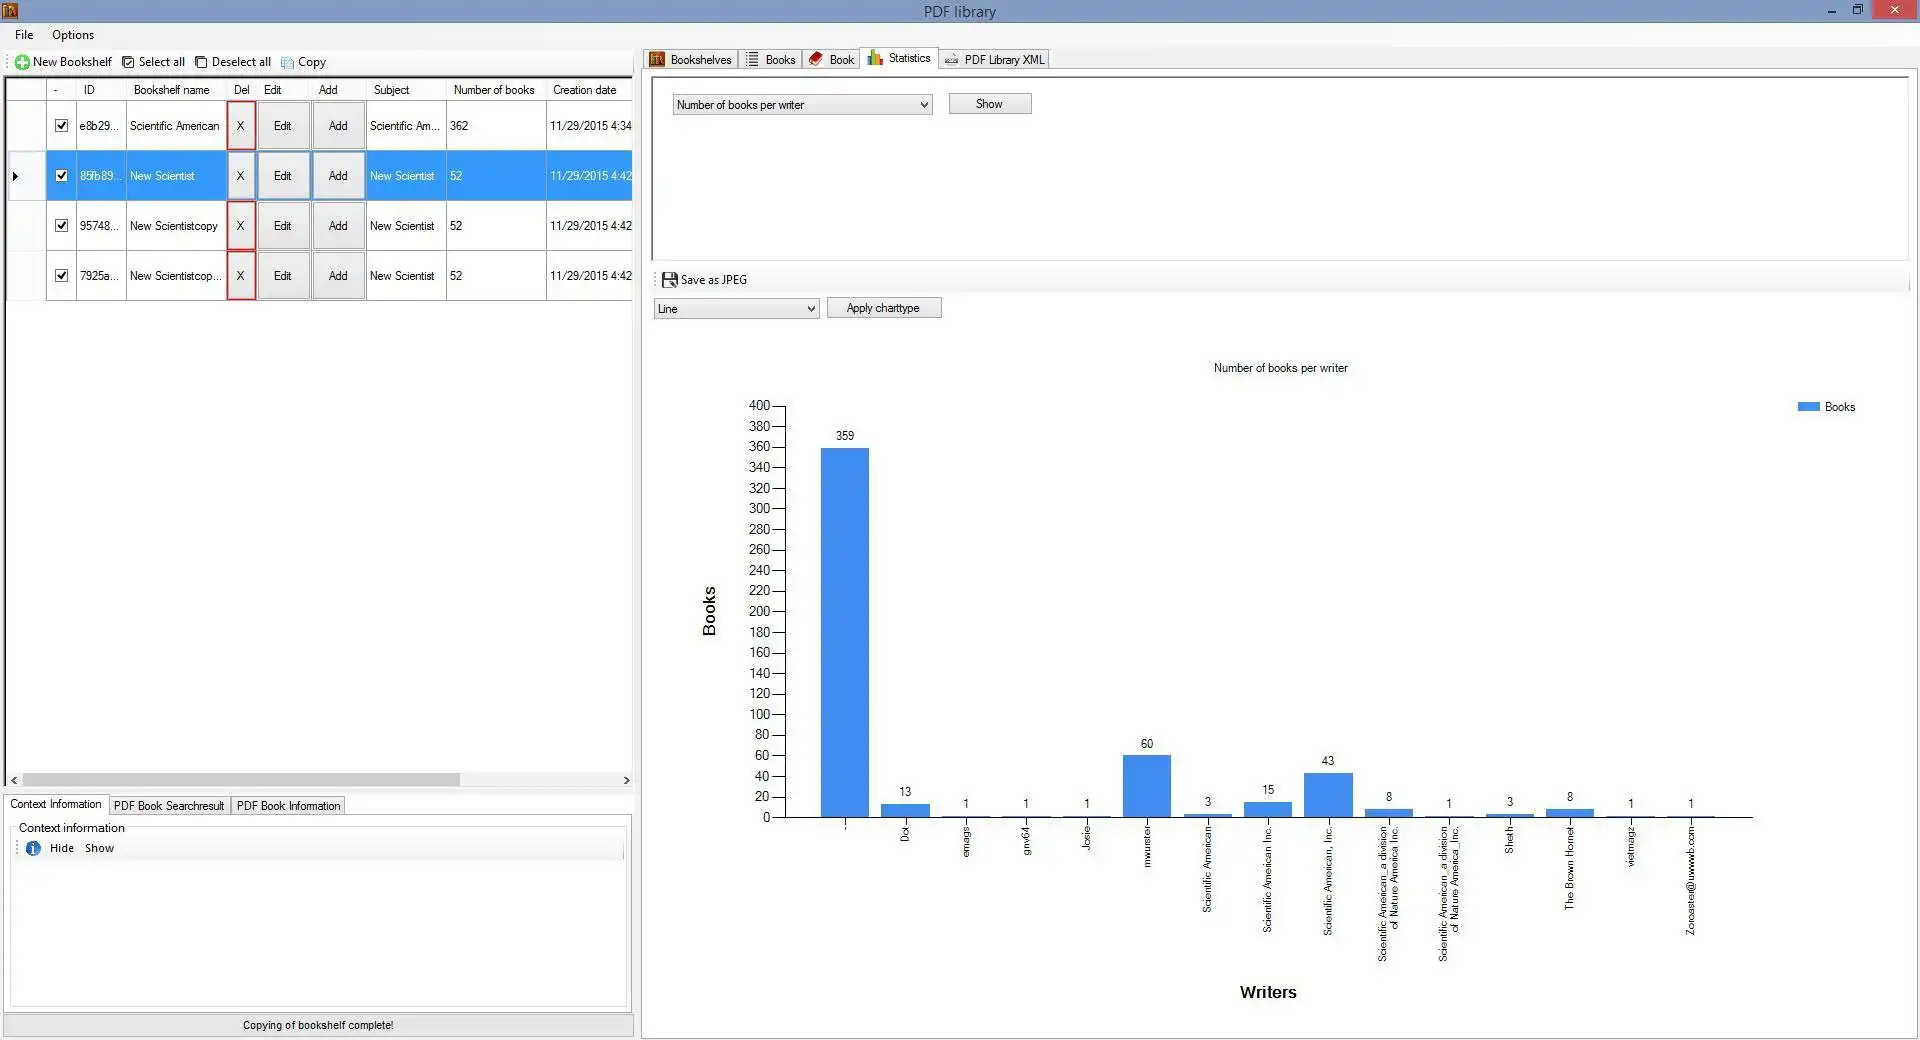
Task: Click the Number of books column header
Action: click(494, 90)
